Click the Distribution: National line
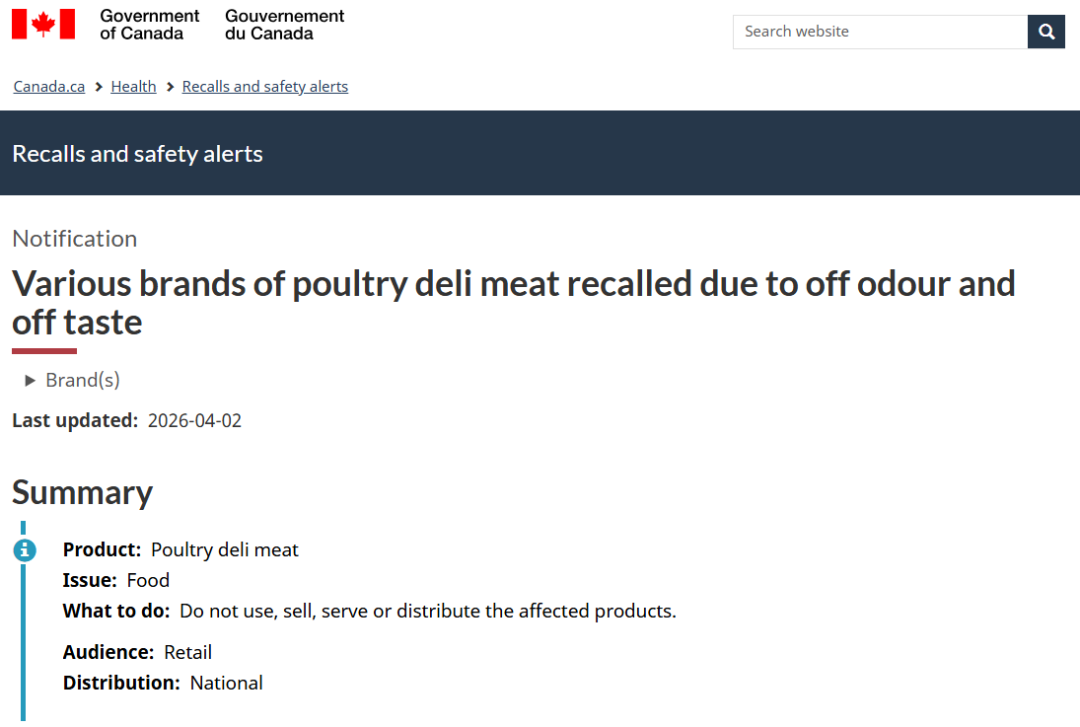Viewport: 1080px width, 727px height. pyautogui.click(x=163, y=683)
